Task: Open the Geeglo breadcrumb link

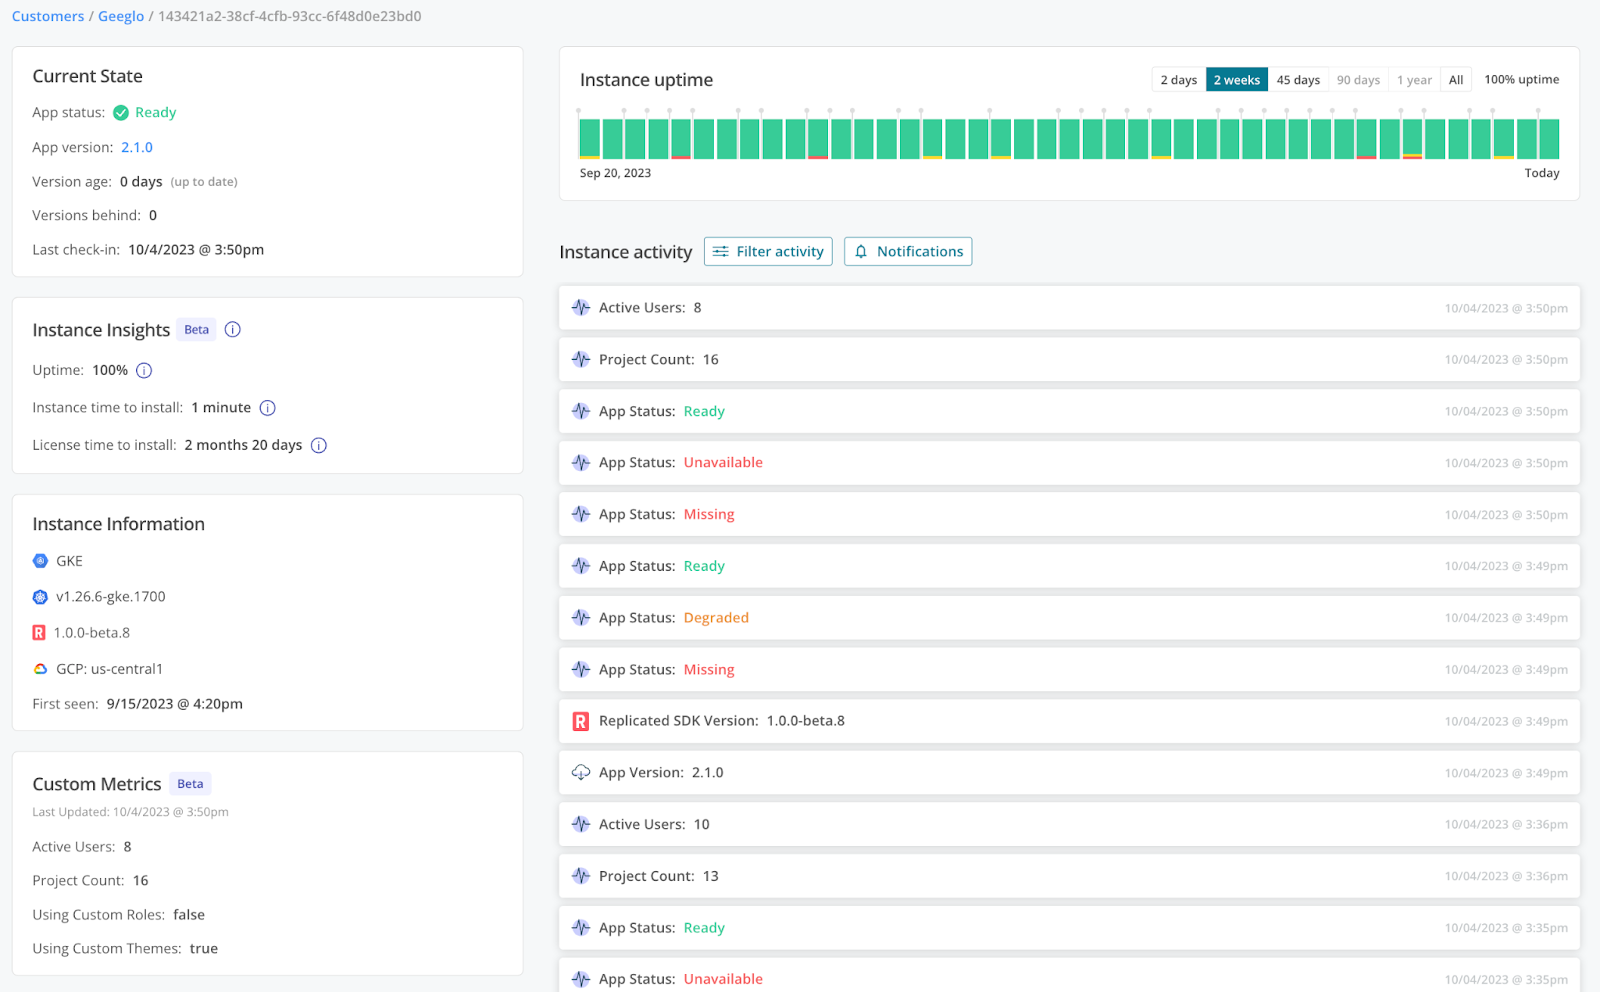Action: (121, 17)
